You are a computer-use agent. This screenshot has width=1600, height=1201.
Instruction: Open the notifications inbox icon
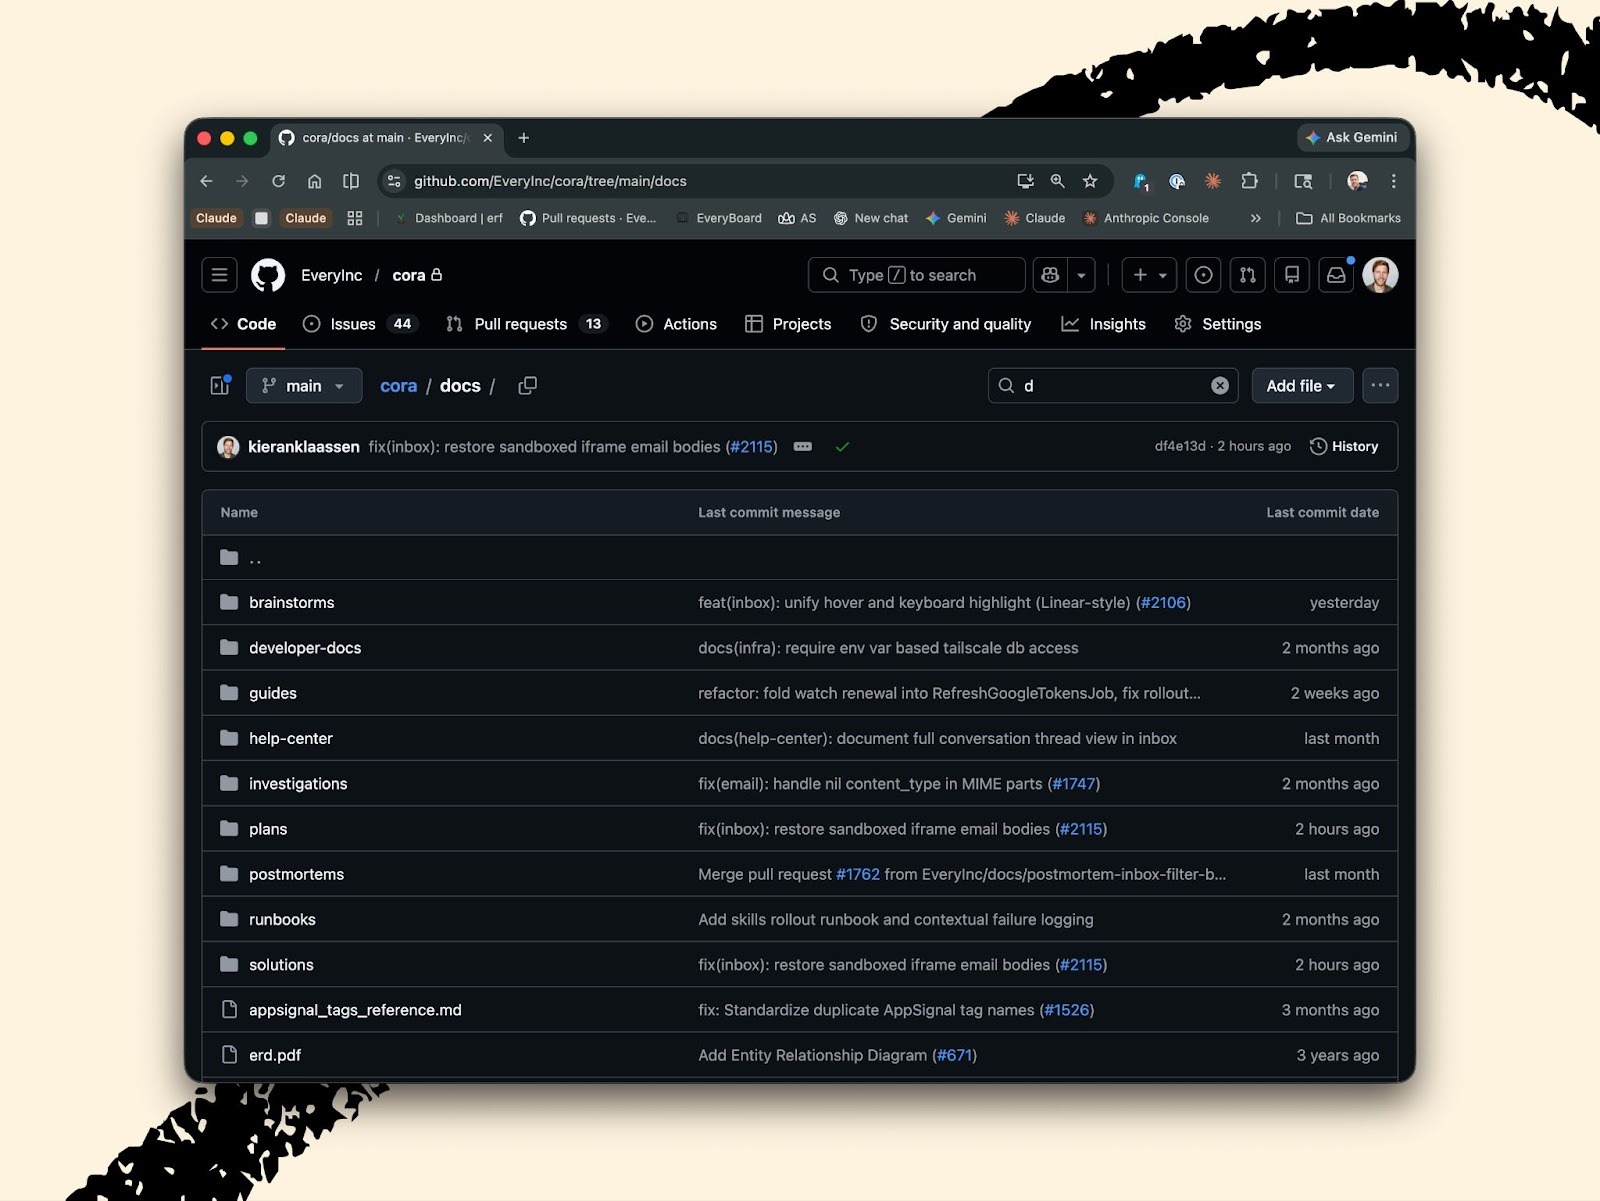(x=1336, y=275)
